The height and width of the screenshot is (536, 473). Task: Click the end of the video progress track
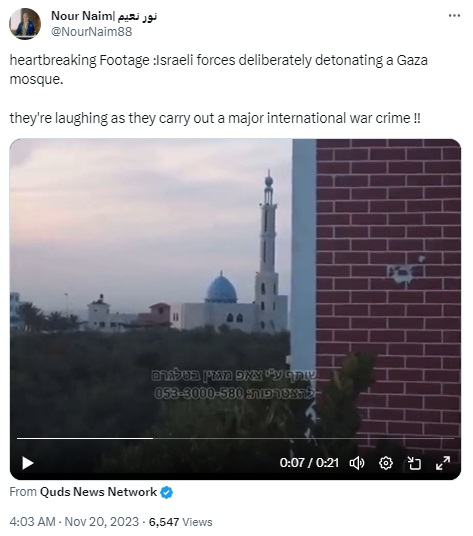coord(452,438)
